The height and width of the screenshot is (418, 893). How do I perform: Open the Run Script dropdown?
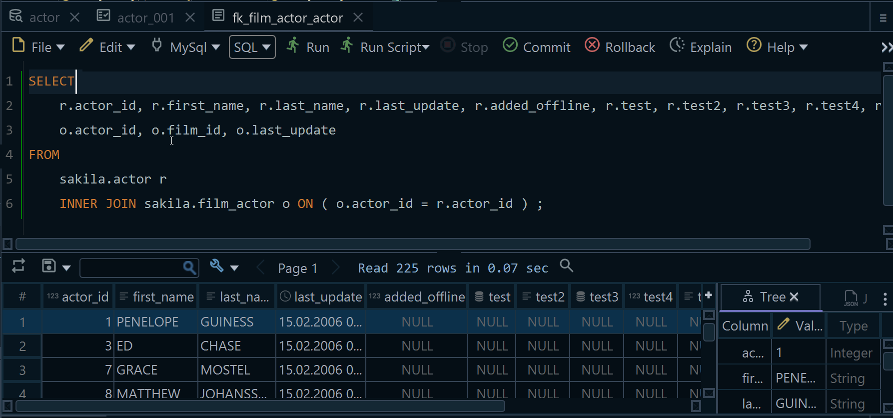[385, 47]
